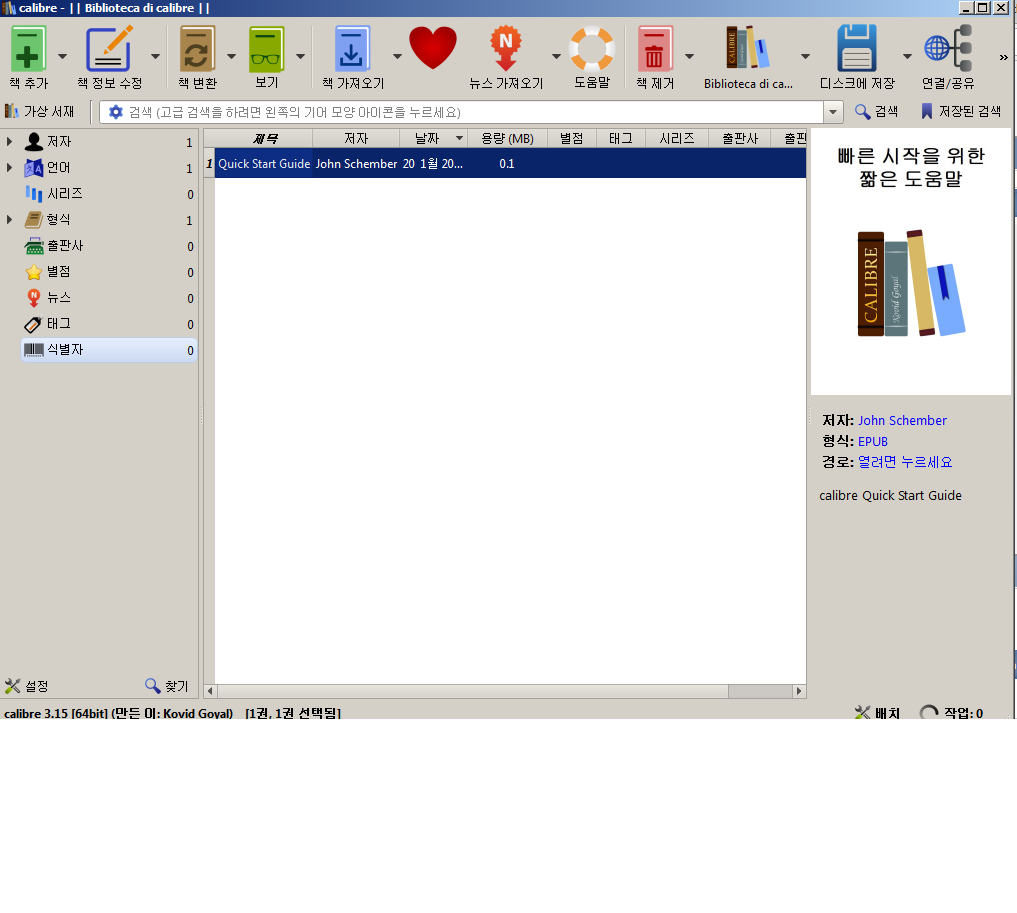Click the EPUB format link
This screenshot has width=1017, height=913.
point(872,441)
